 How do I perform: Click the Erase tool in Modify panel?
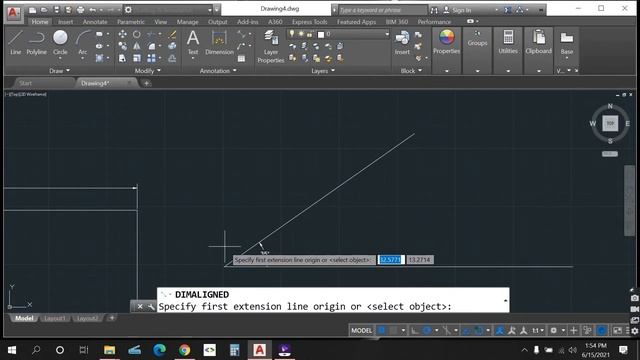[172, 34]
